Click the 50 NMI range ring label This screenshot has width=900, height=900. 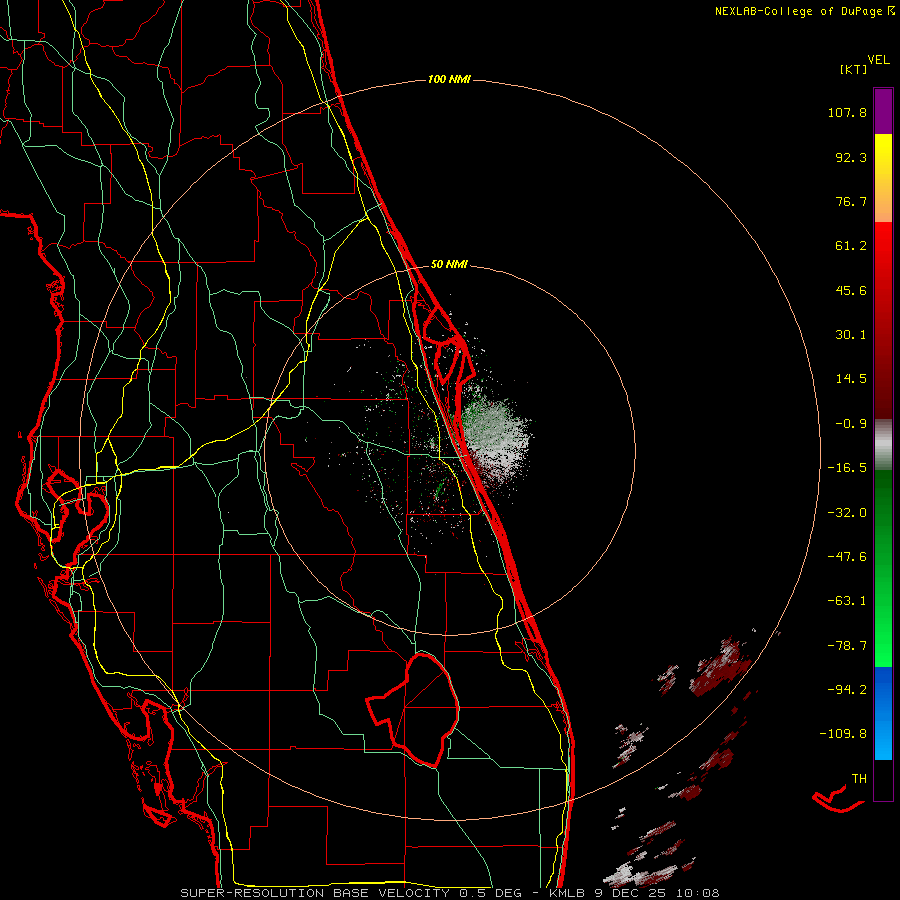[449, 264]
